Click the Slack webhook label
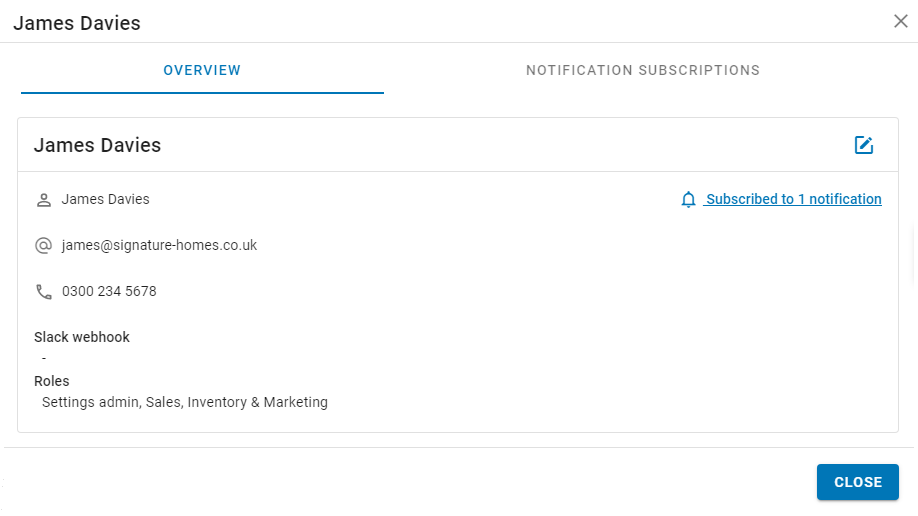This screenshot has width=918, height=516. pos(82,337)
